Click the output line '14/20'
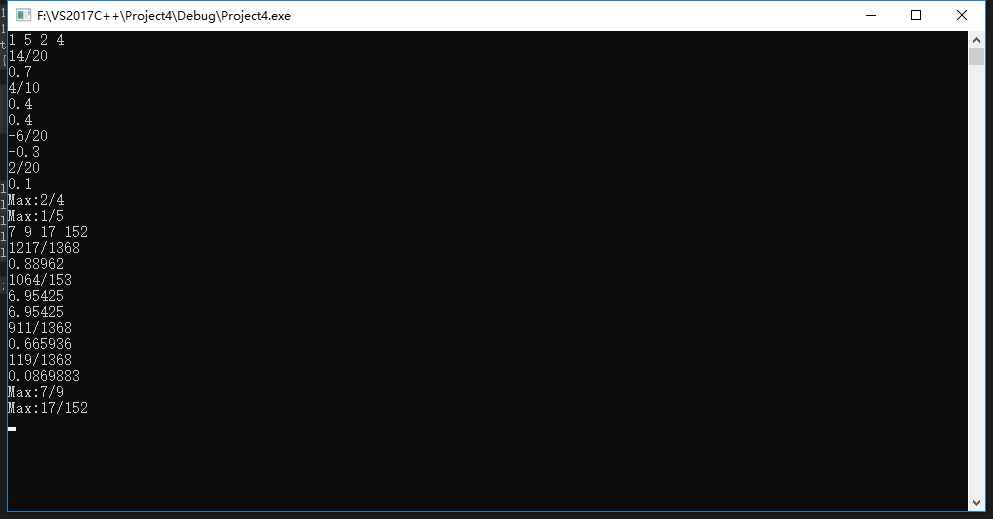The width and height of the screenshot is (993, 519). 28,56
